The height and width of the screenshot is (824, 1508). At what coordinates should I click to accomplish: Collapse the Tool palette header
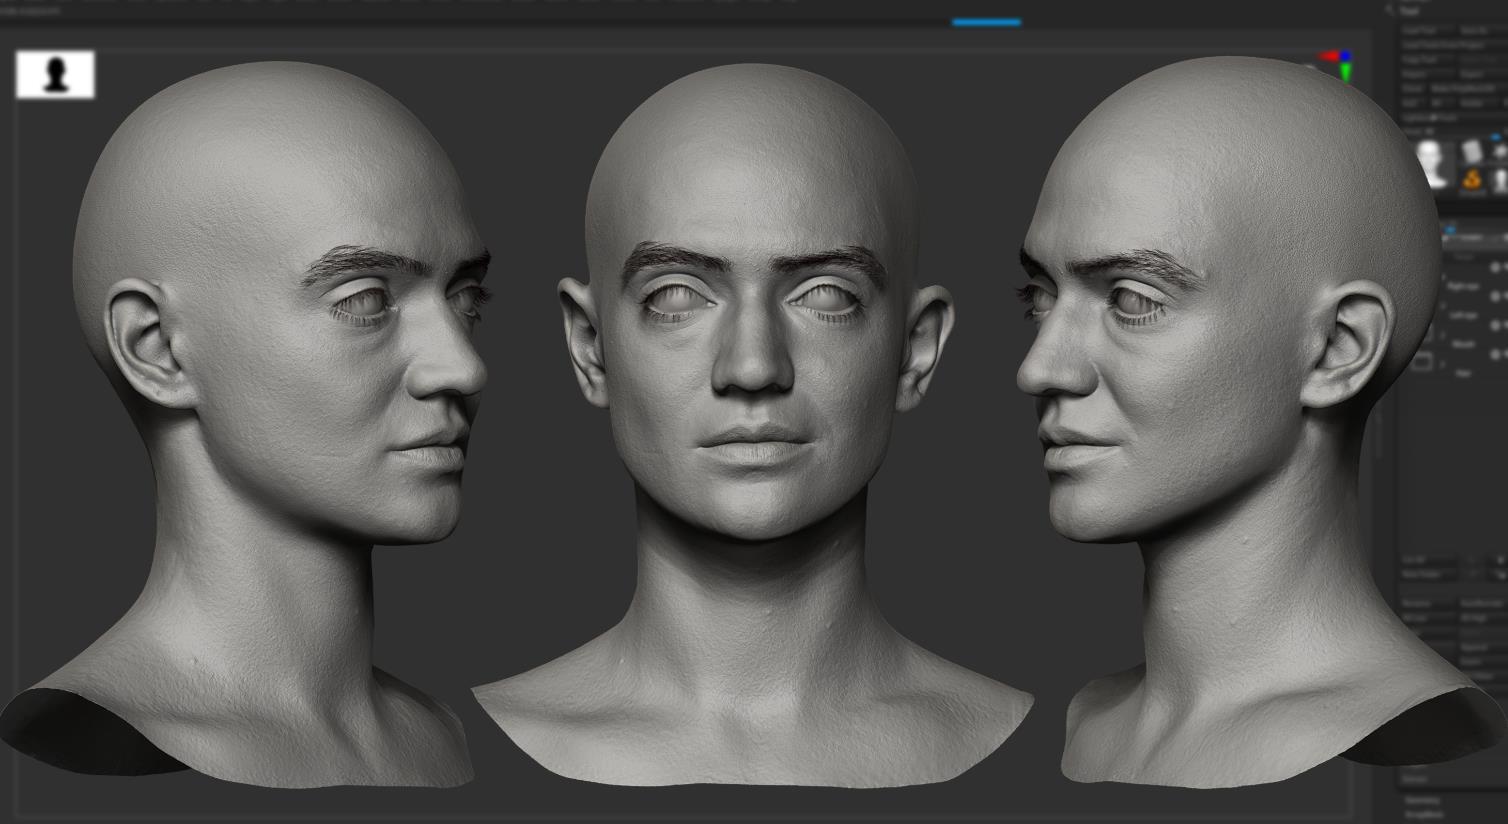tap(1411, 10)
